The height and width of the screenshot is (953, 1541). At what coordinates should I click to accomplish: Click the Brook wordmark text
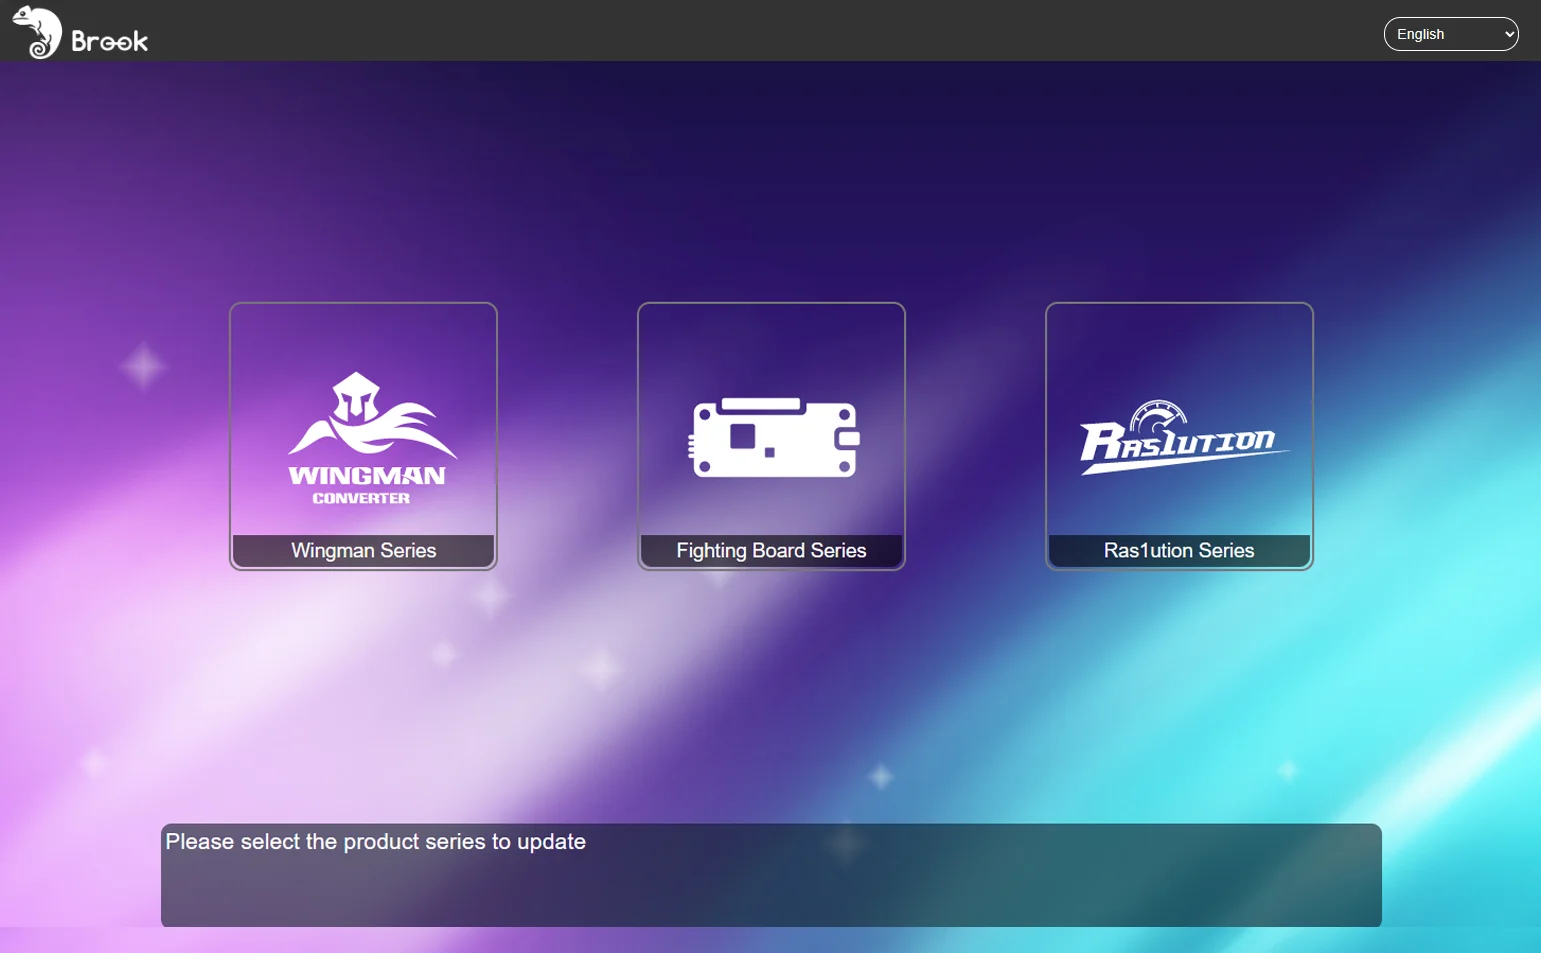[x=110, y=41]
